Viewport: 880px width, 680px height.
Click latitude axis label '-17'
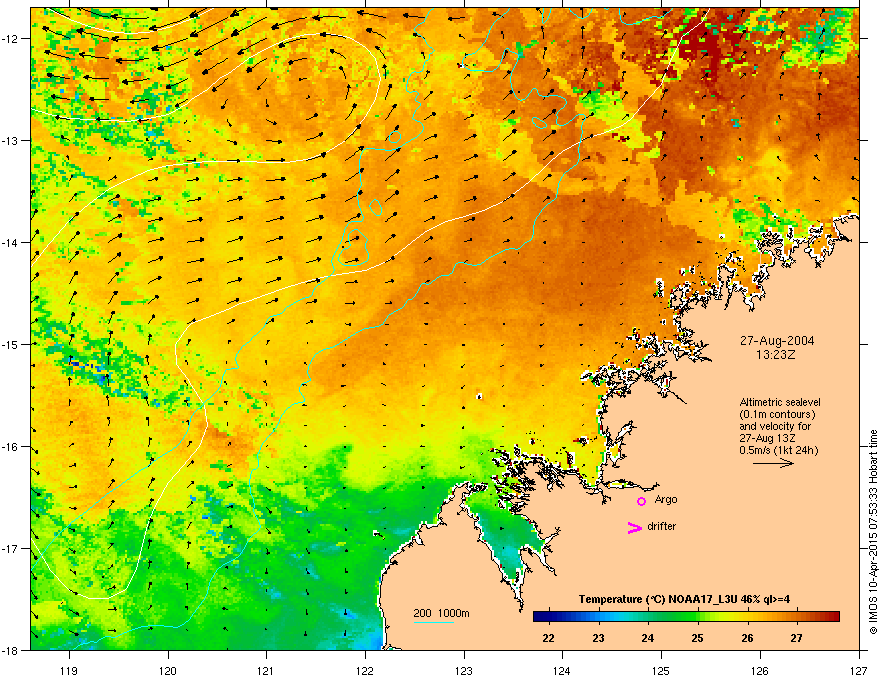pos(11,549)
